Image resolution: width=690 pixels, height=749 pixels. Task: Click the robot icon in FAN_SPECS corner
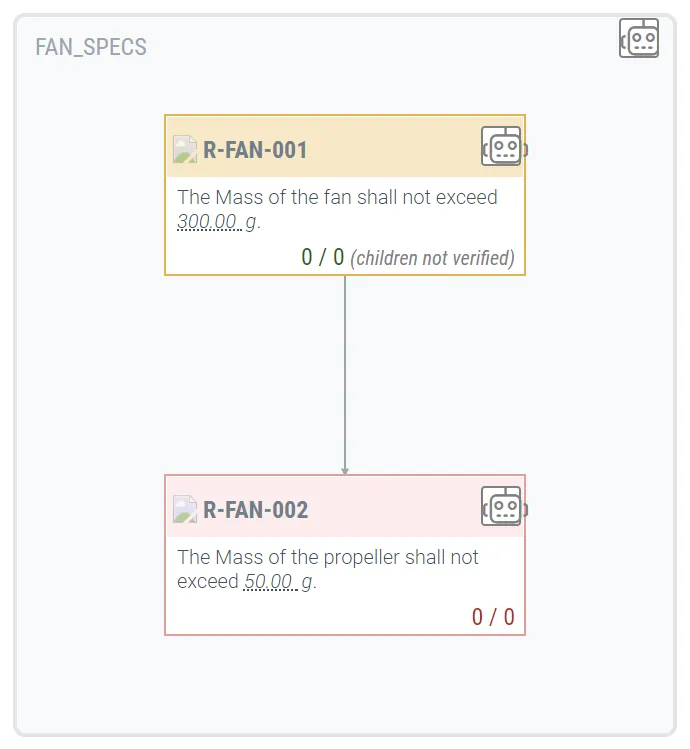pos(639,38)
